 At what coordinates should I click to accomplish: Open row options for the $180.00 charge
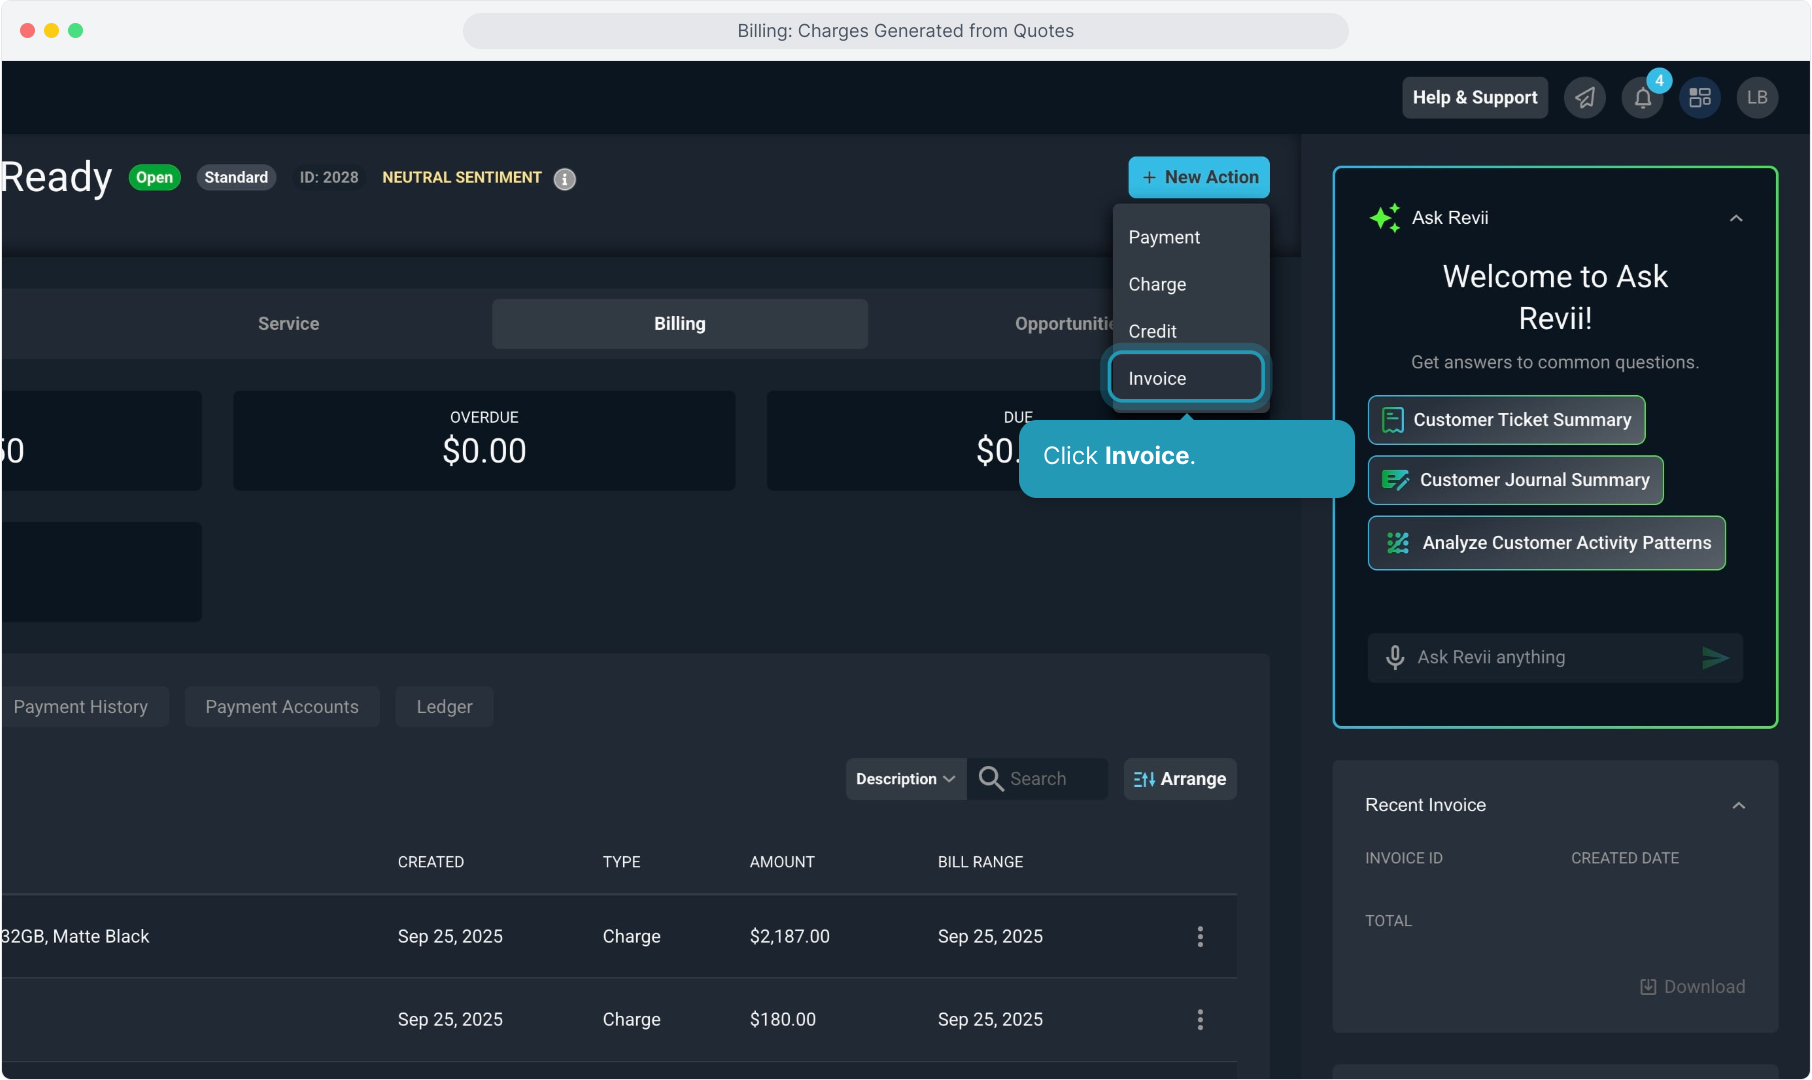click(1200, 1019)
